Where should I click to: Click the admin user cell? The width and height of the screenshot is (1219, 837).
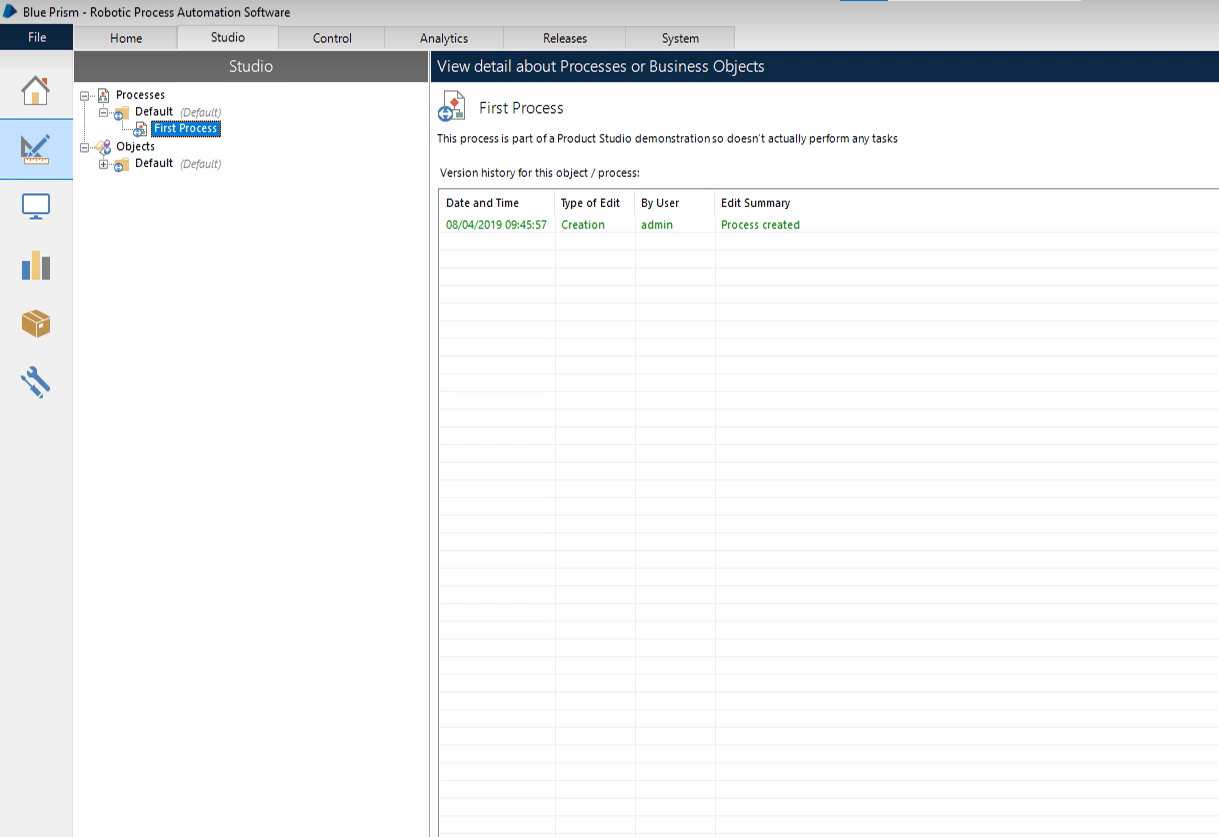coord(657,225)
